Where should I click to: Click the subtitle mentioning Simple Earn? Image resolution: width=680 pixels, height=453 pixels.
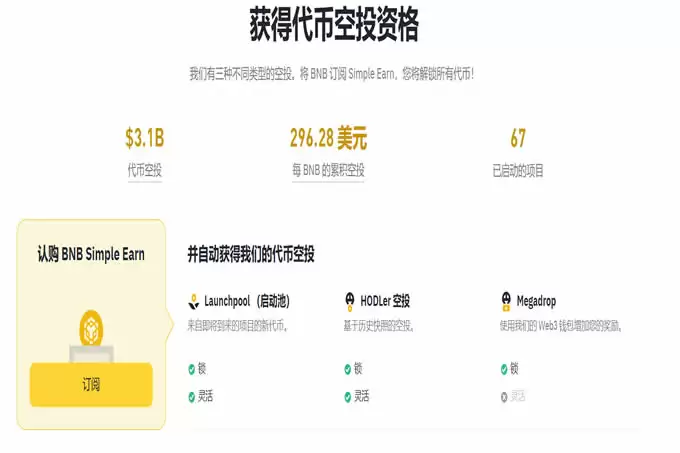tap(332, 74)
